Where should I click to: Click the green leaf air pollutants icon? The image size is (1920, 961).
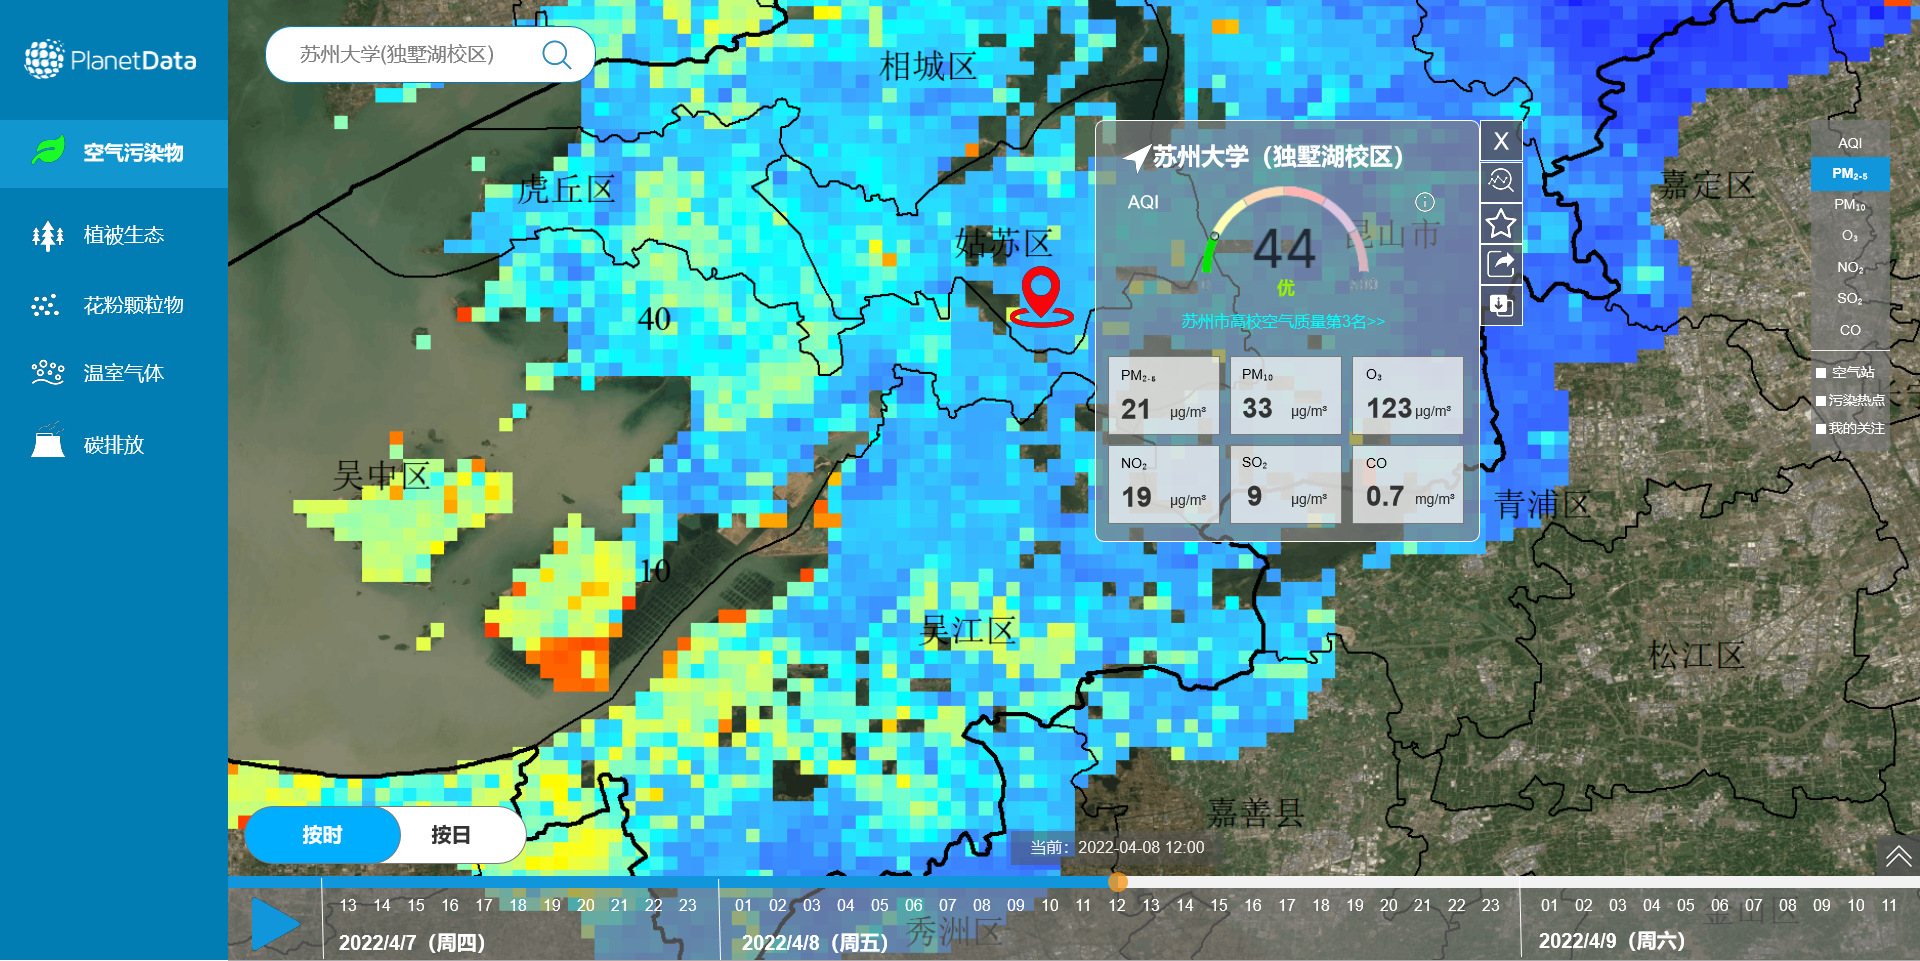pyautogui.click(x=48, y=151)
